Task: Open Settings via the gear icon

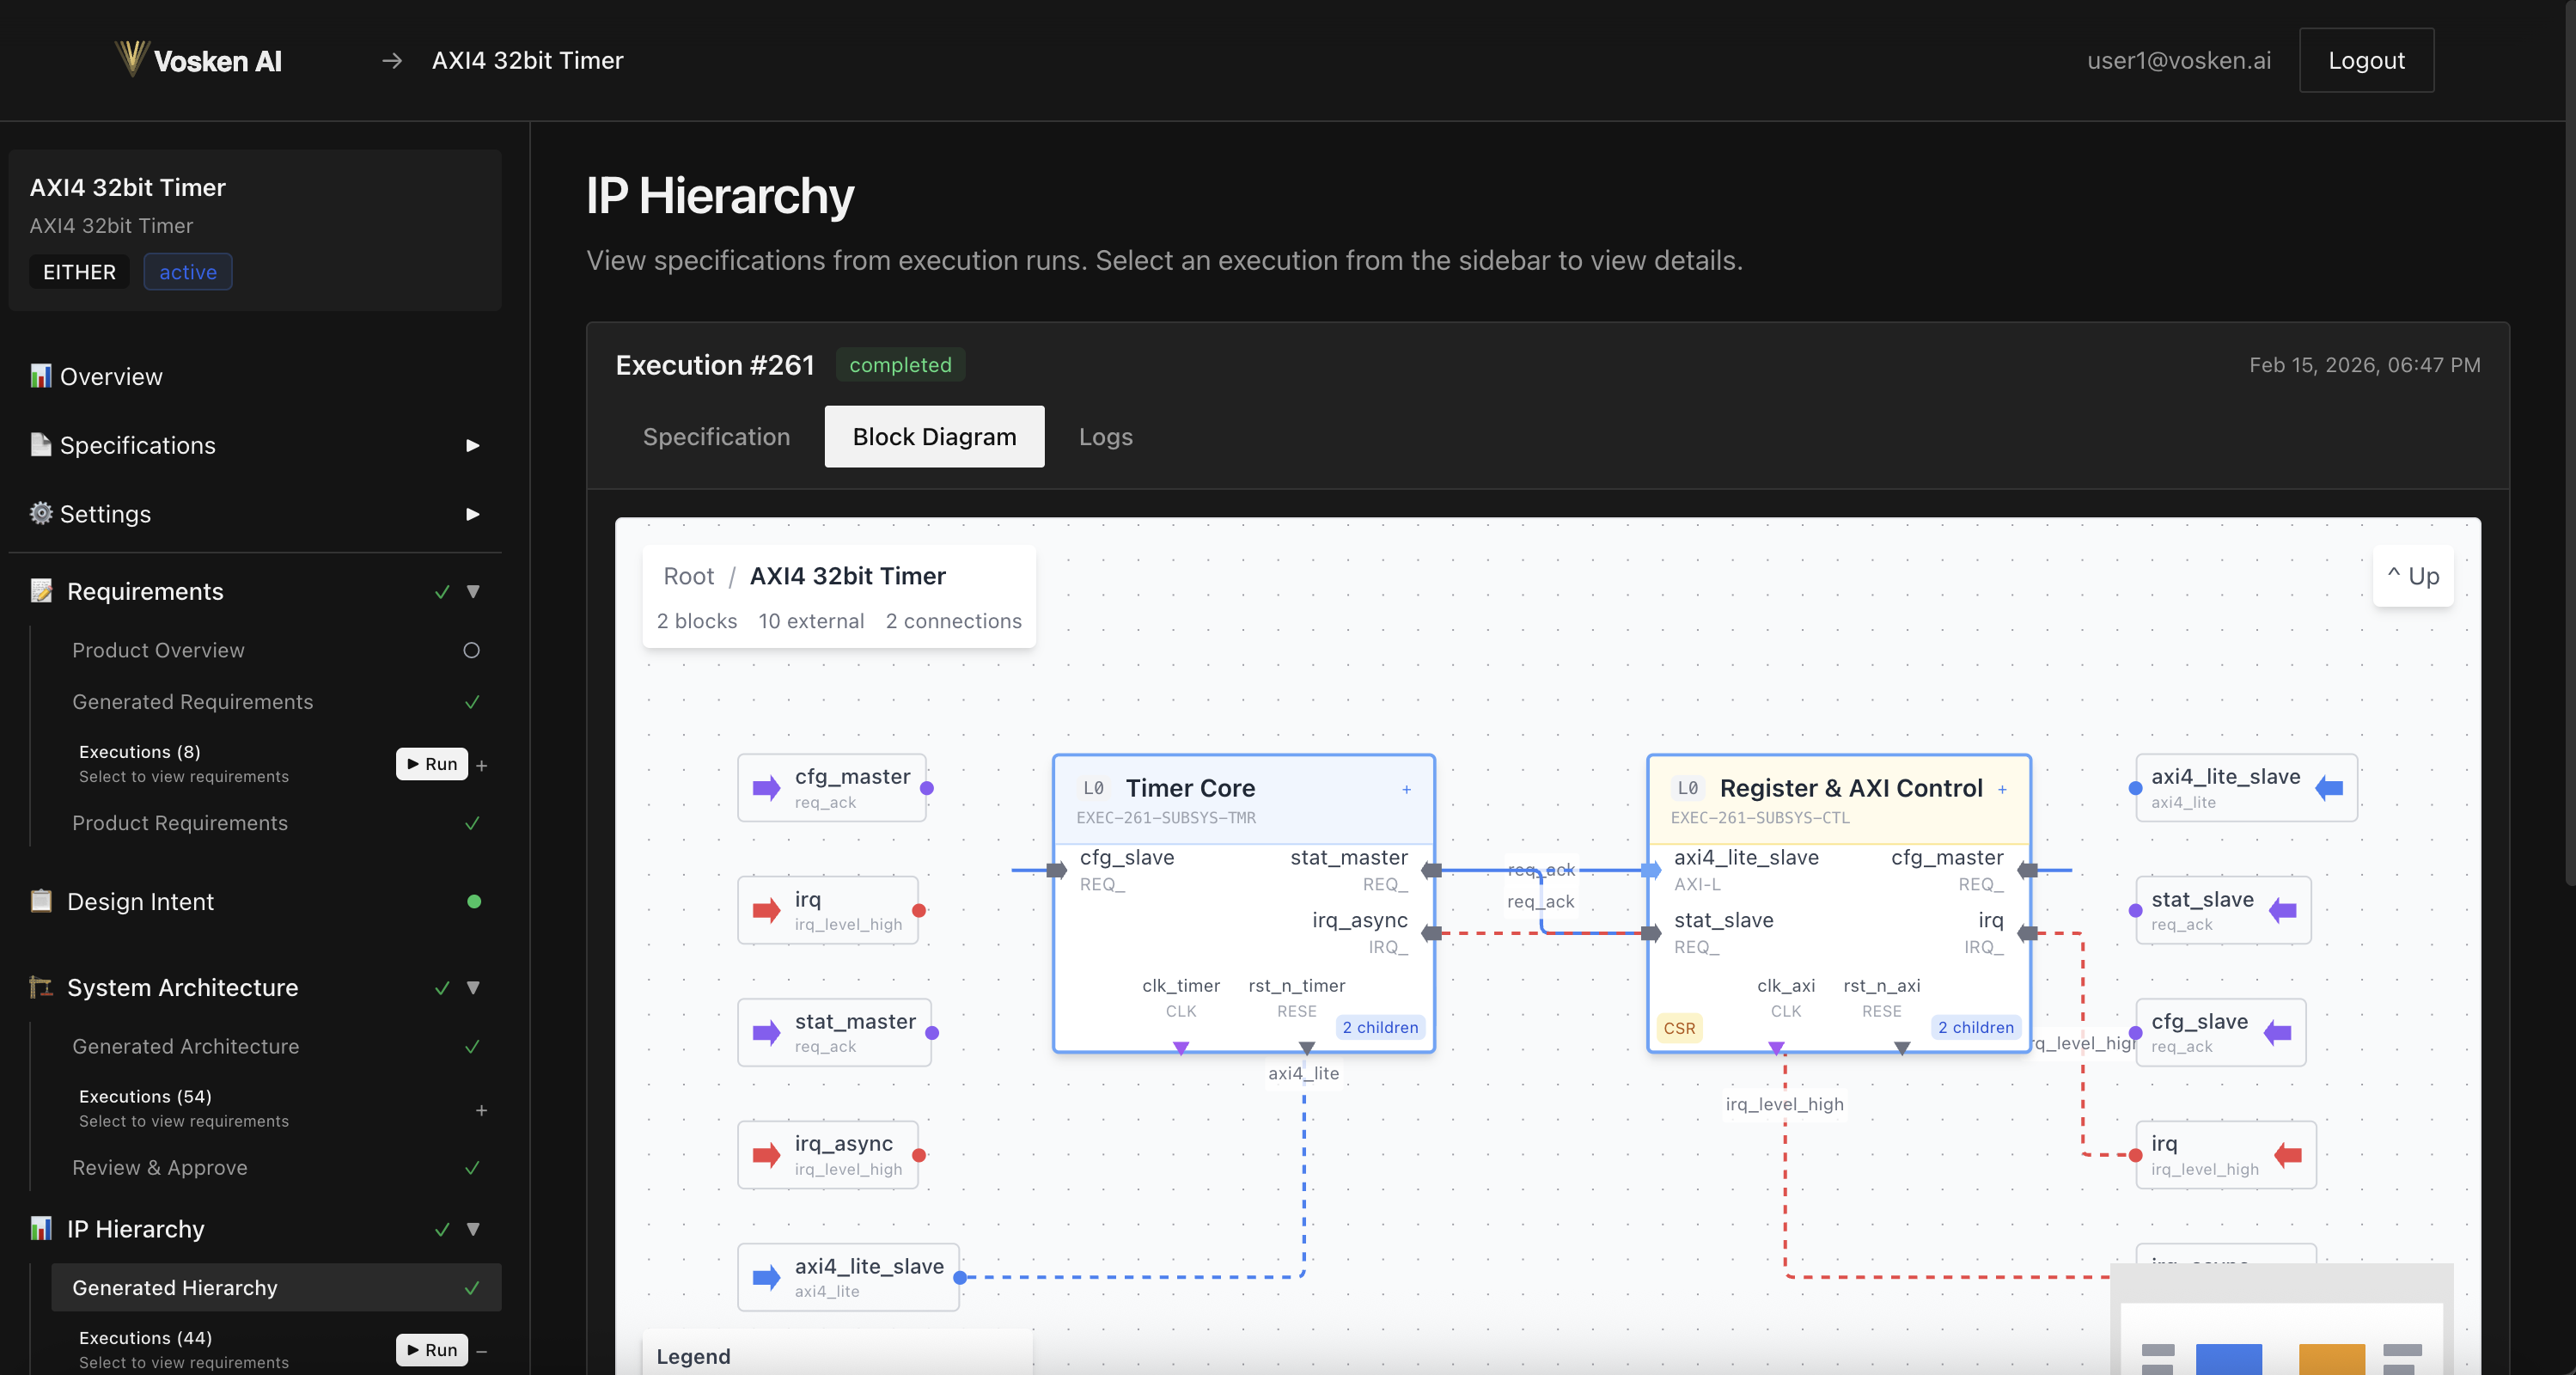Action: (40, 513)
